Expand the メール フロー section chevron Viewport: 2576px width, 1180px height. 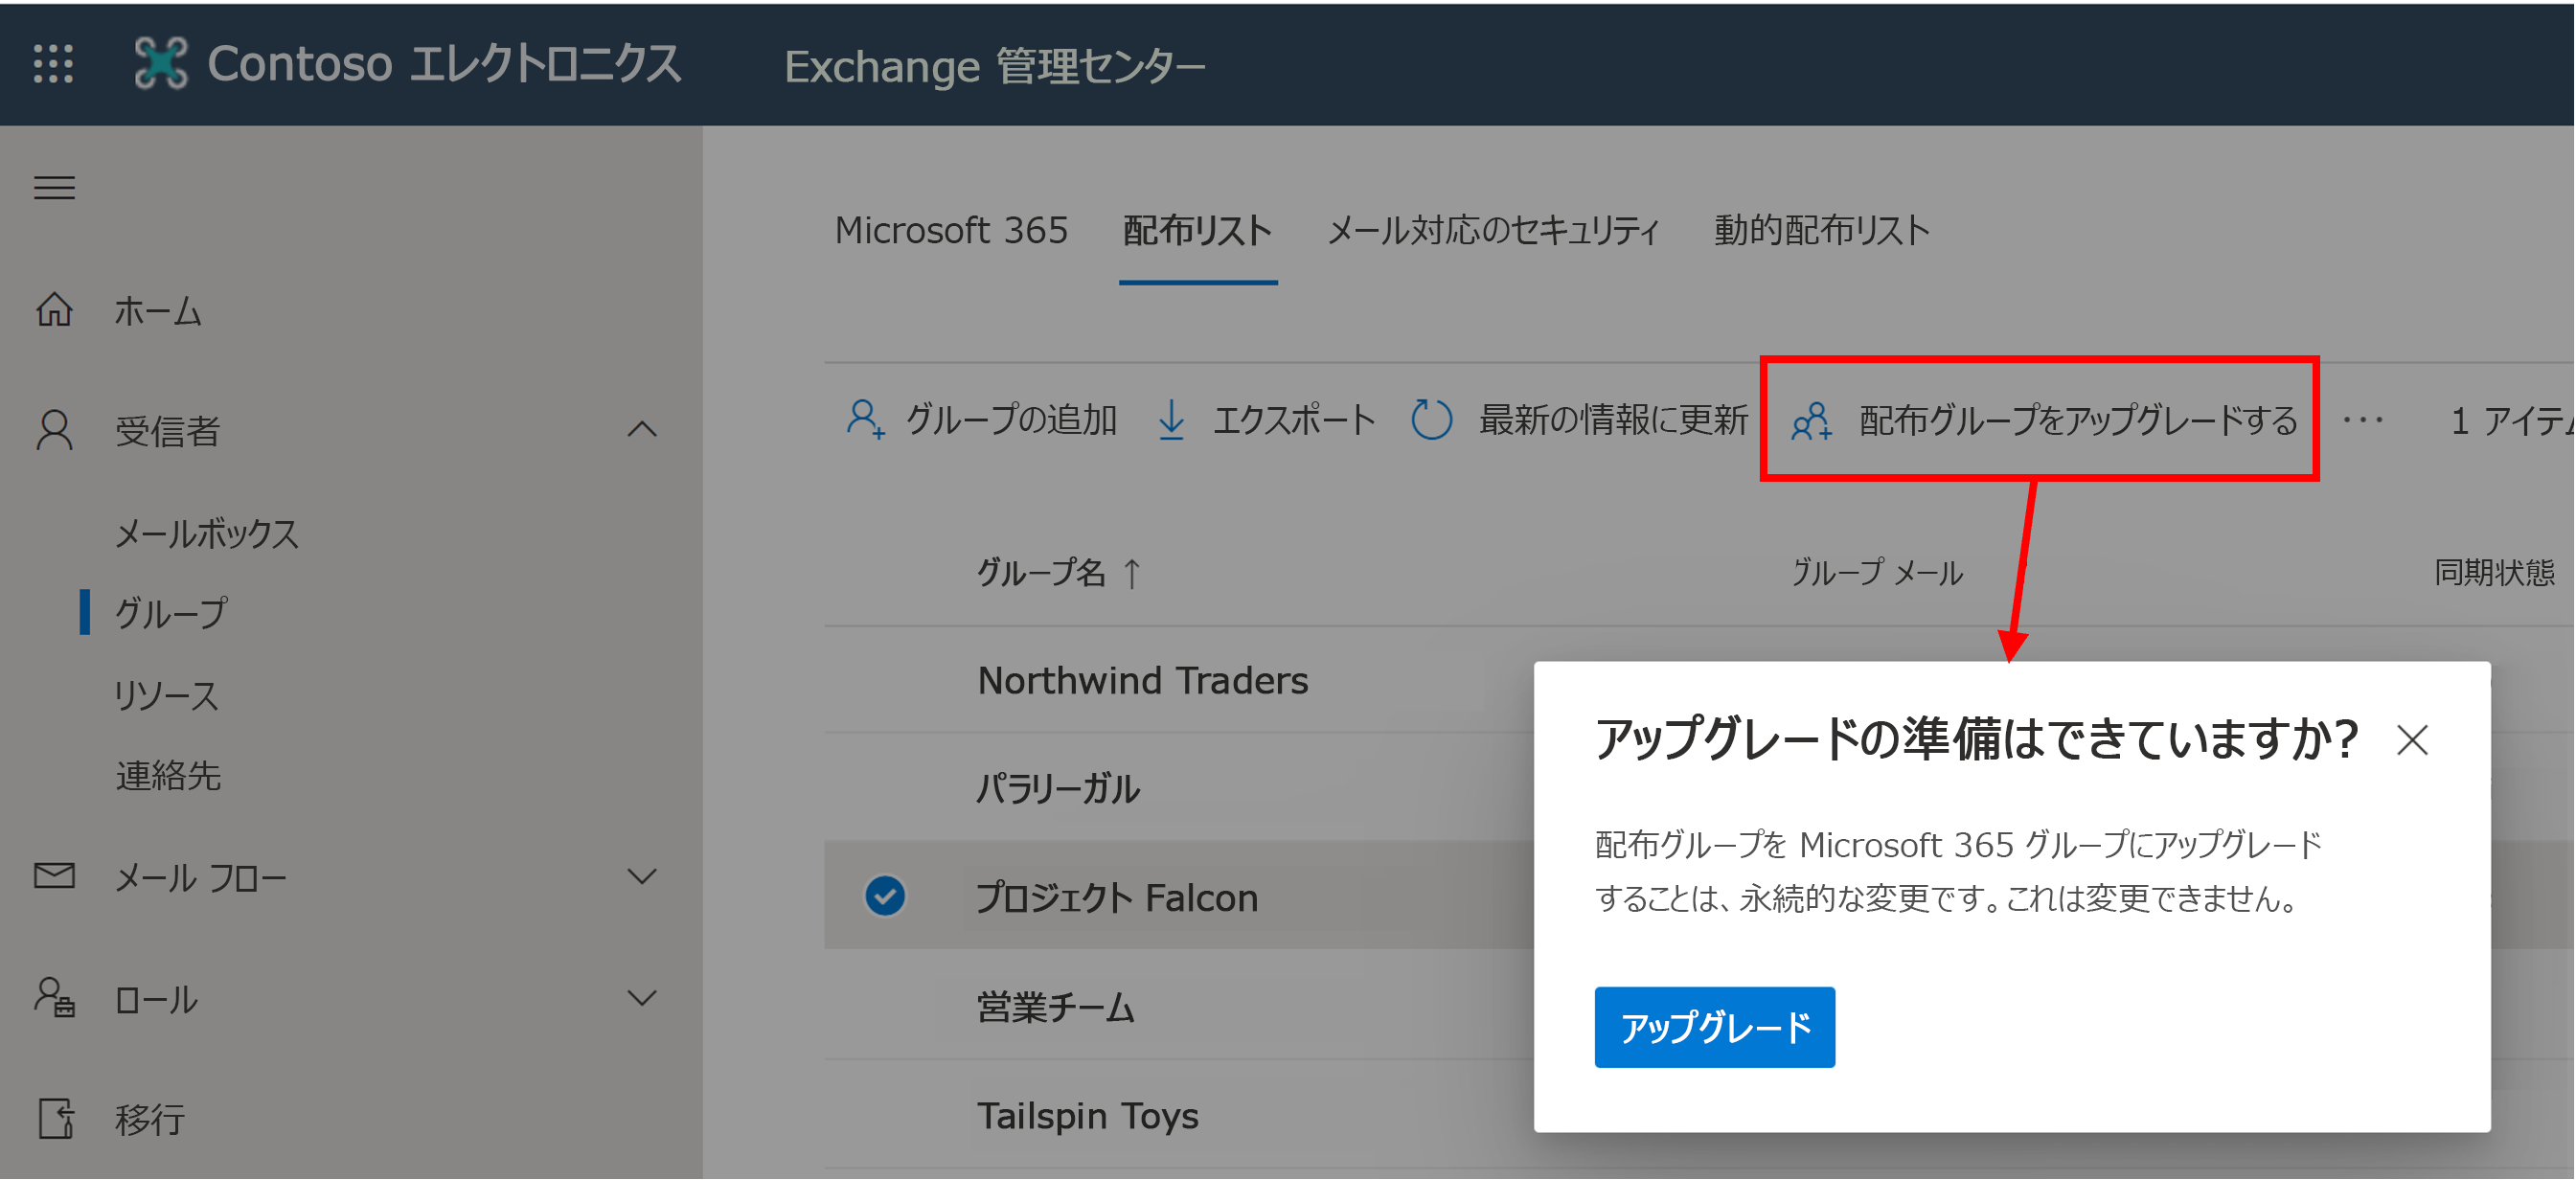coord(642,877)
